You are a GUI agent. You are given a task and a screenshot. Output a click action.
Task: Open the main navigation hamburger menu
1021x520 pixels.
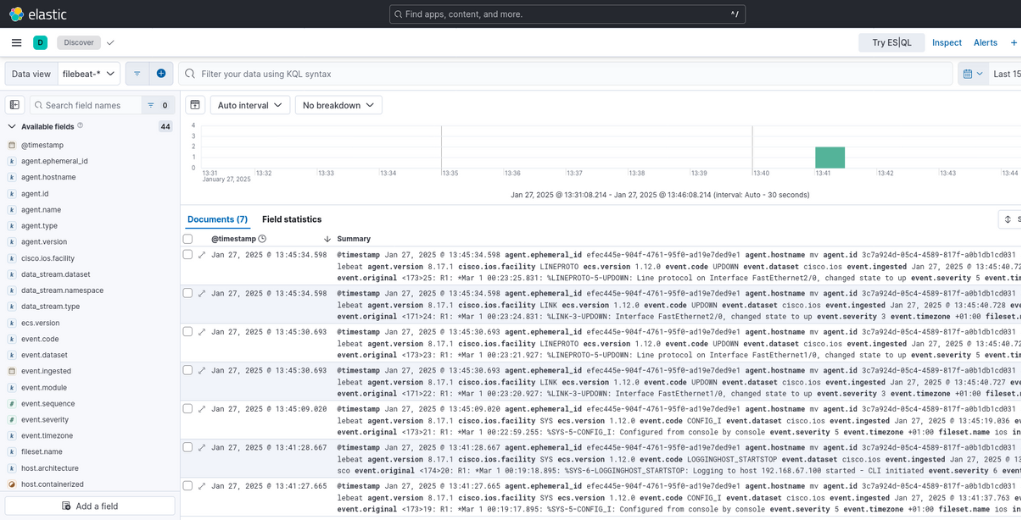(16, 43)
